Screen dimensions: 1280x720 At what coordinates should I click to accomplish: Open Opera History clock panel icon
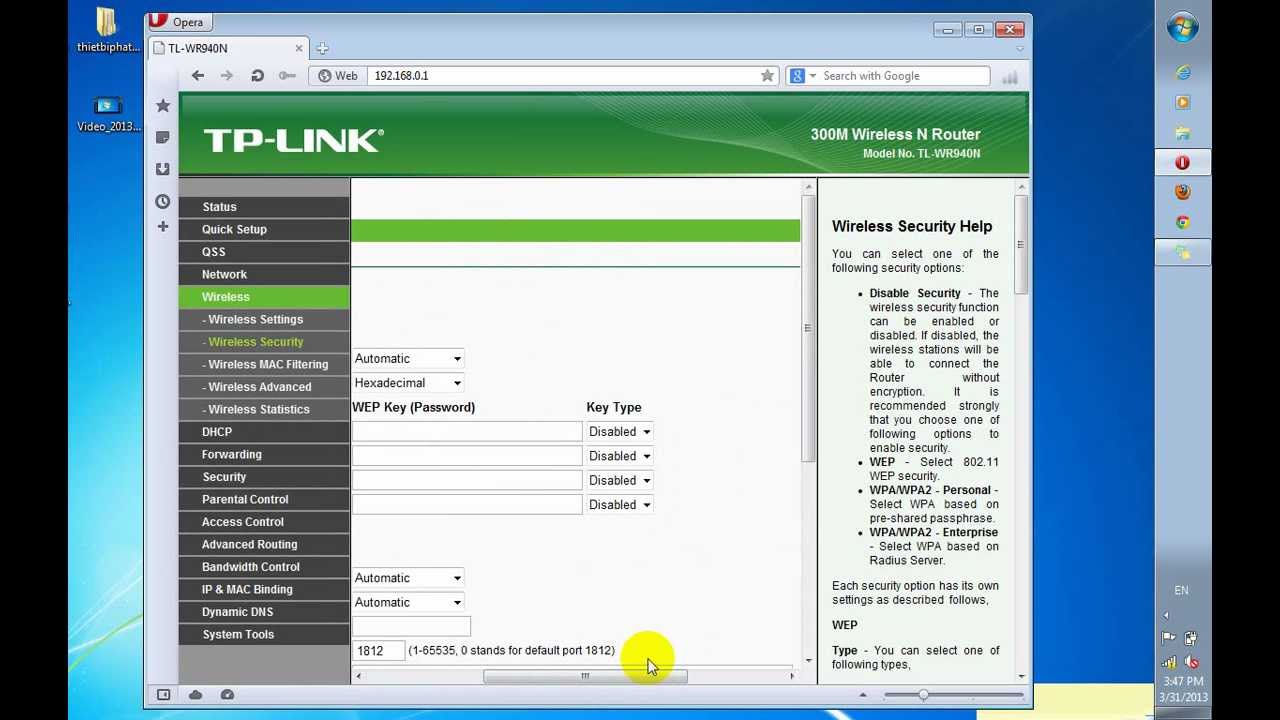[163, 201]
